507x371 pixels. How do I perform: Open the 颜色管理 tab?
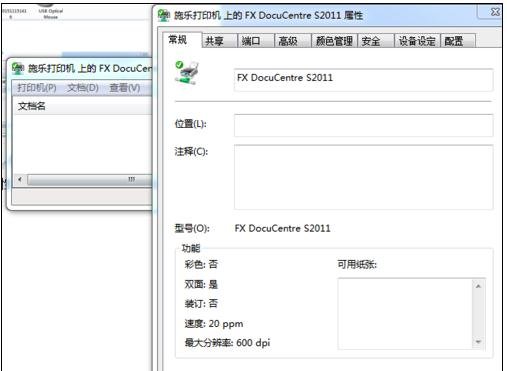coord(334,41)
